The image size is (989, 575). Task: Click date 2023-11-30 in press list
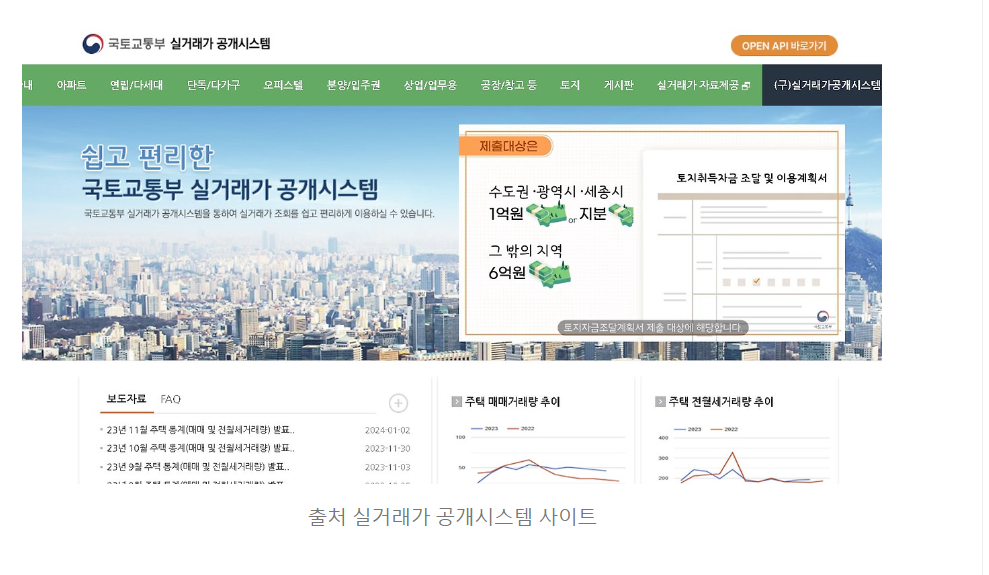[x=387, y=449]
